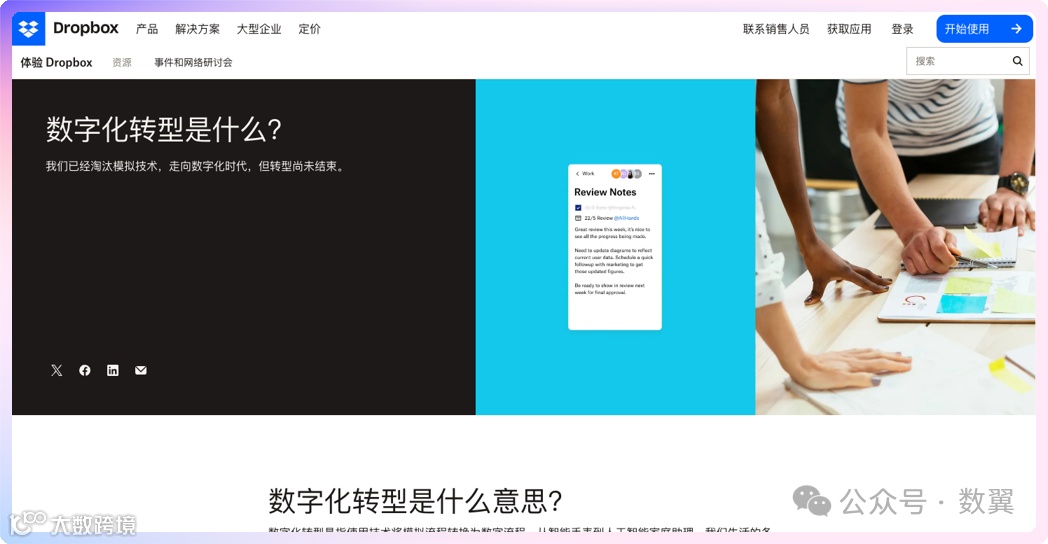
Task: Click the Dropbox logo icon
Action: coord(28,29)
